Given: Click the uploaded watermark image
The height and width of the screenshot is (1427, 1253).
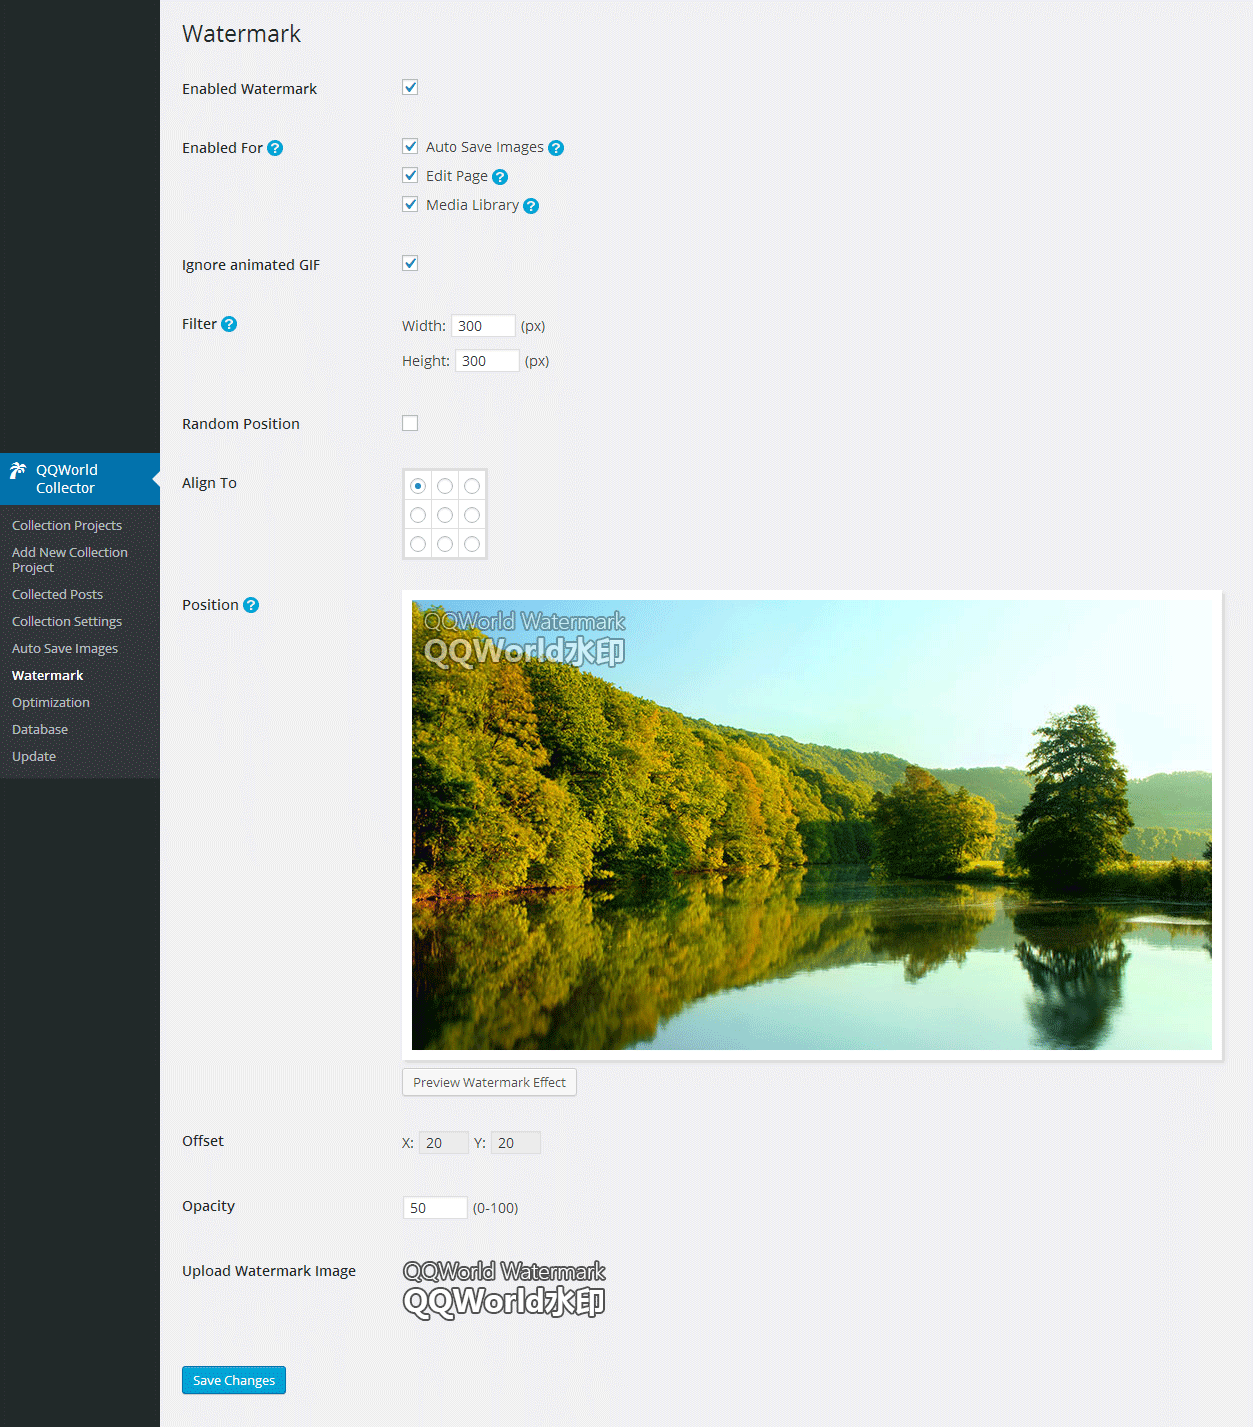Looking at the screenshot, I should point(504,1289).
